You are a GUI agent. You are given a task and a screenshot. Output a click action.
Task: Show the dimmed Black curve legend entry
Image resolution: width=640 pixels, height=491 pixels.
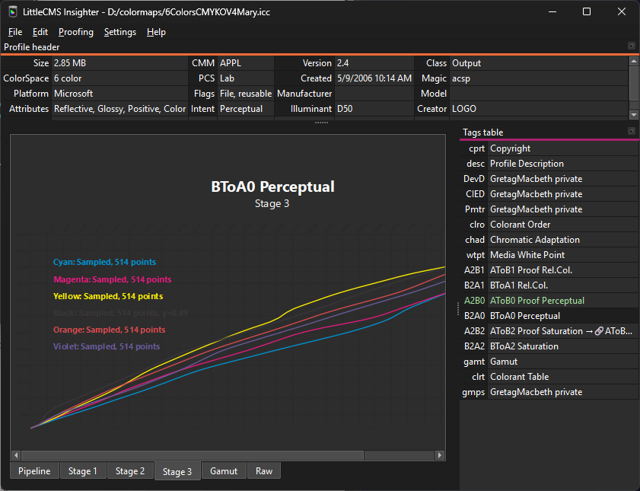pos(106,313)
